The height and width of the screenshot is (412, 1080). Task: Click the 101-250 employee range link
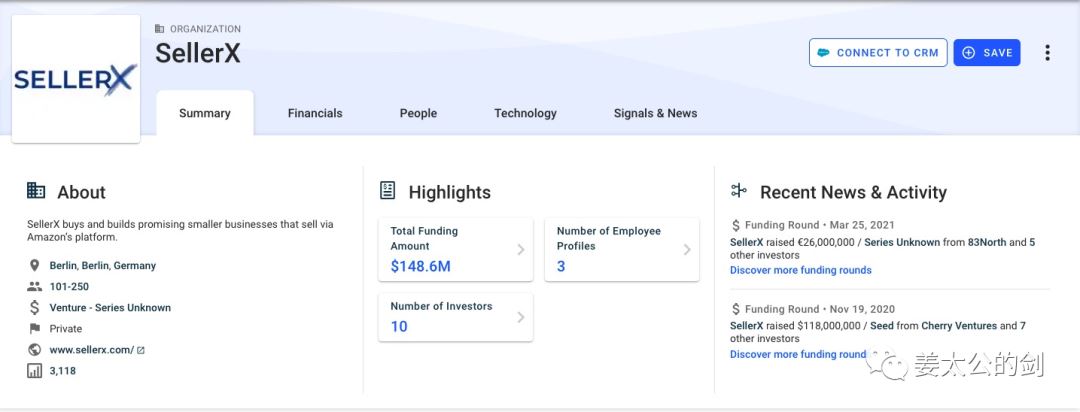69,287
